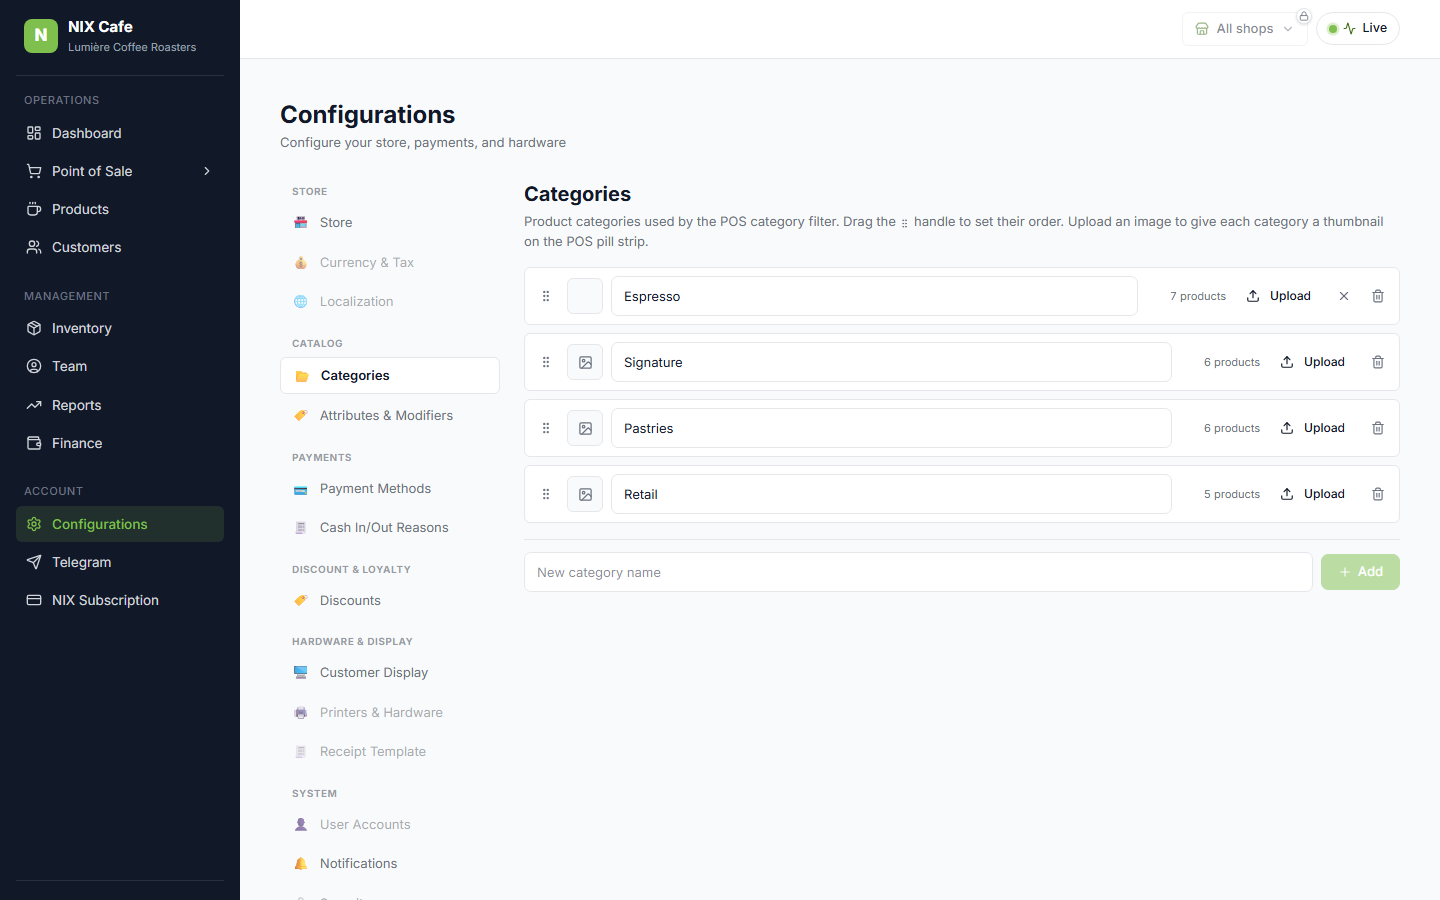This screenshot has height=900, width=1440.
Task: Open Payment Methods settings
Action: coord(390,488)
